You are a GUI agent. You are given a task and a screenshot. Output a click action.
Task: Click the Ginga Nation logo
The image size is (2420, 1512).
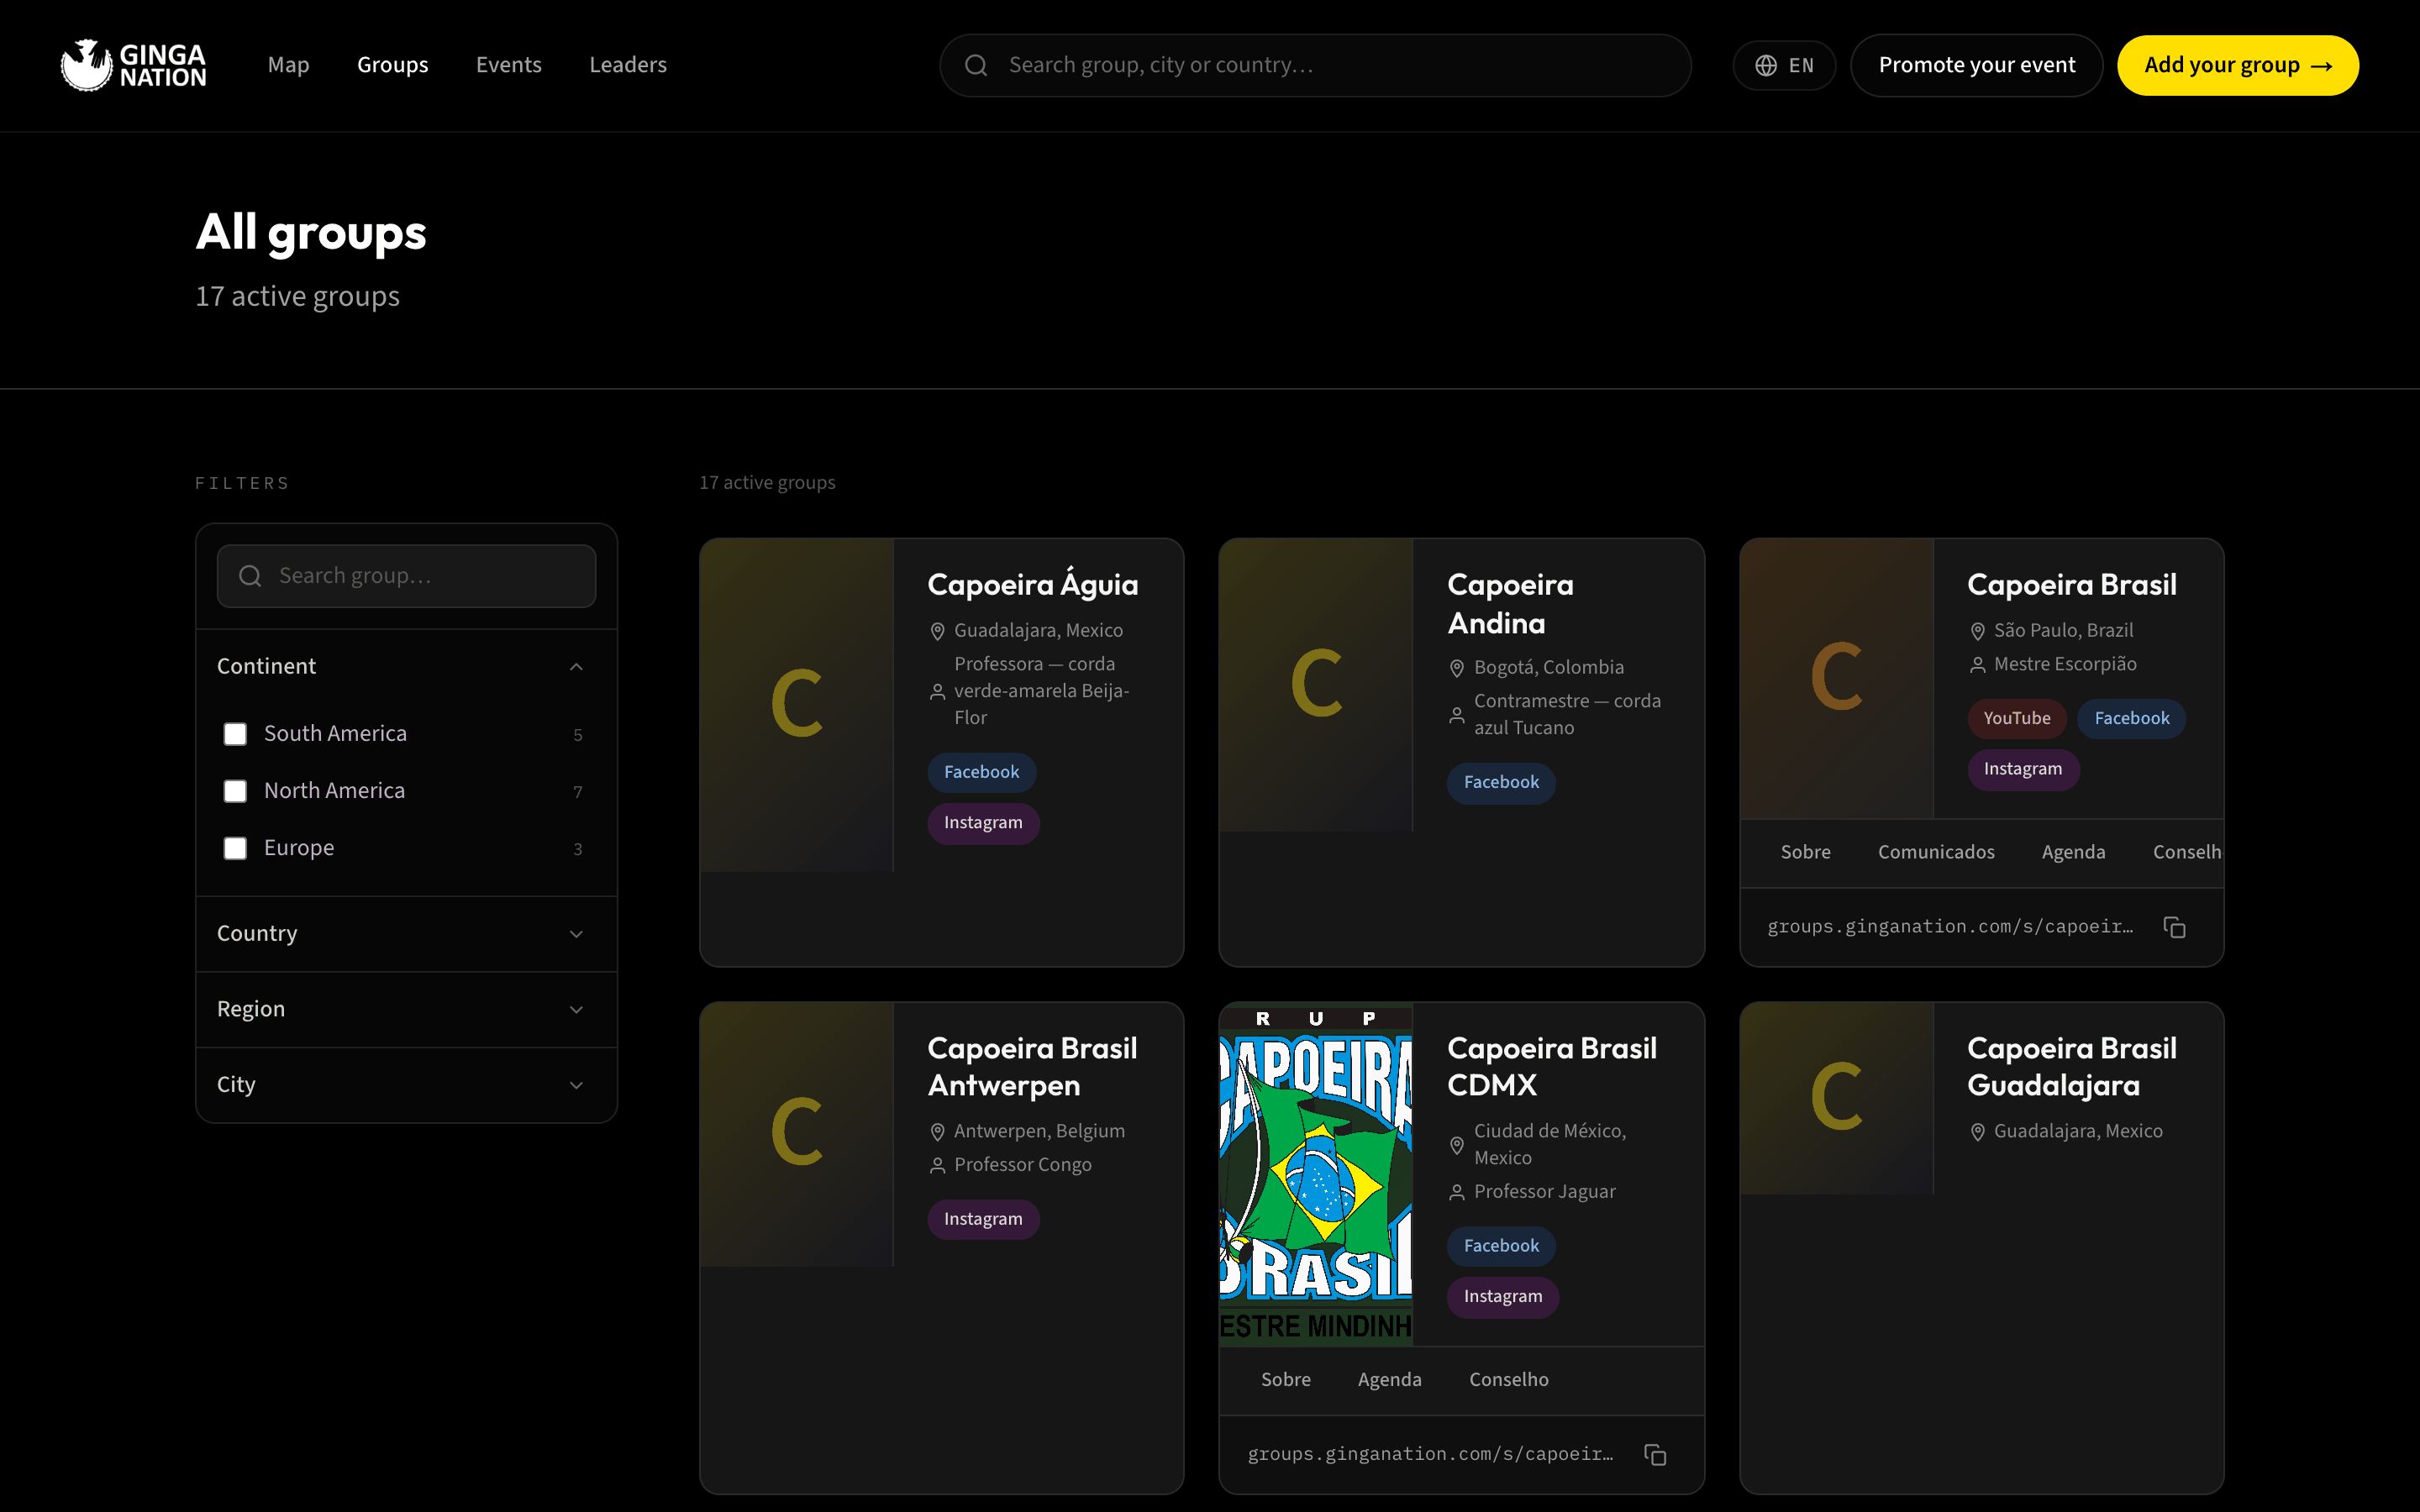click(133, 65)
